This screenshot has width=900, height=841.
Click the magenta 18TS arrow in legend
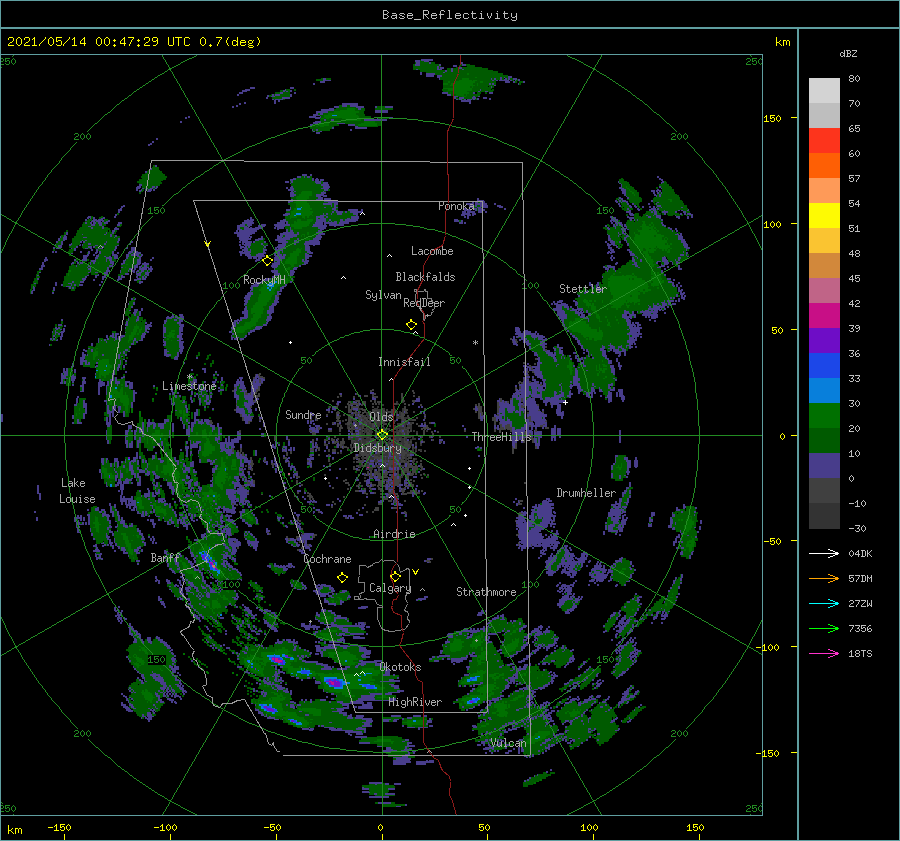824,653
